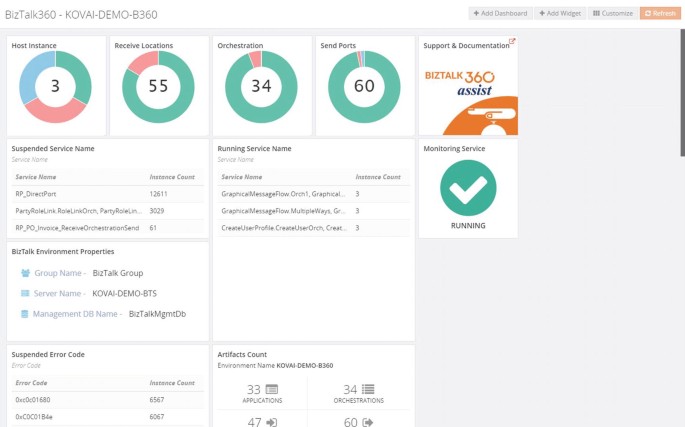685x427 pixels.
Task: Click the Receive Locations count 55
Action: click(x=158, y=86)
